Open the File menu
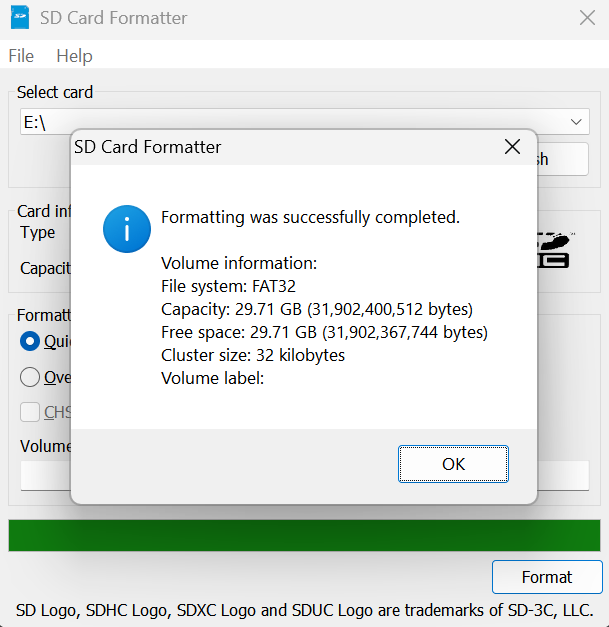The height and width of the screenshot is (627, 609). 21,56
